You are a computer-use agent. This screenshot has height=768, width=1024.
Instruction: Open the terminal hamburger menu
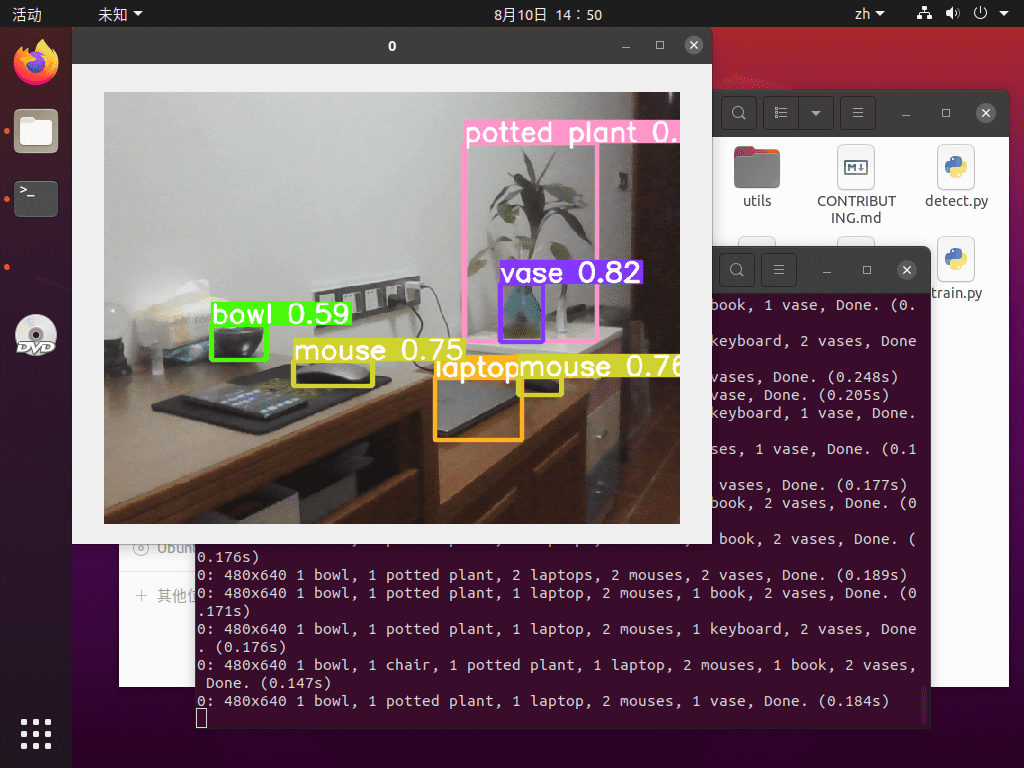pos(779,270)
